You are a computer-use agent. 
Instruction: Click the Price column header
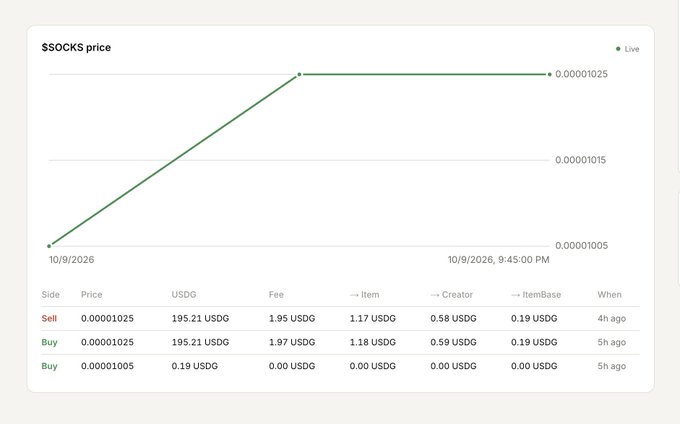pyautogui.click(x=92, y=295)
